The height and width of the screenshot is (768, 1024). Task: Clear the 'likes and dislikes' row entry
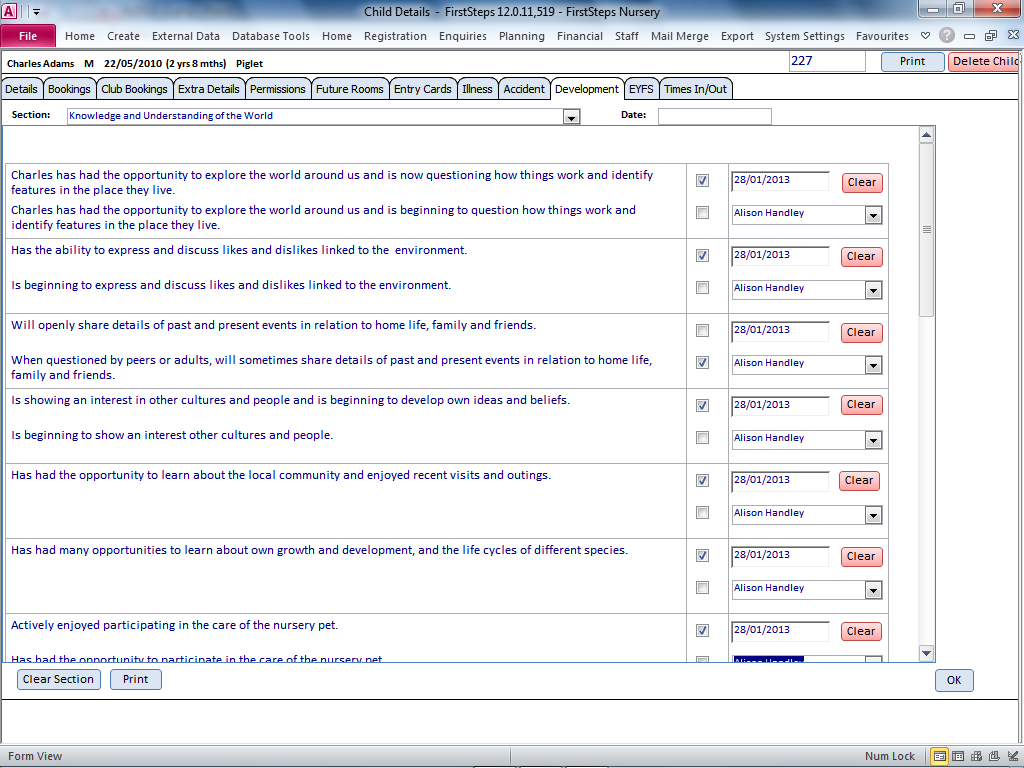[861, 257]
